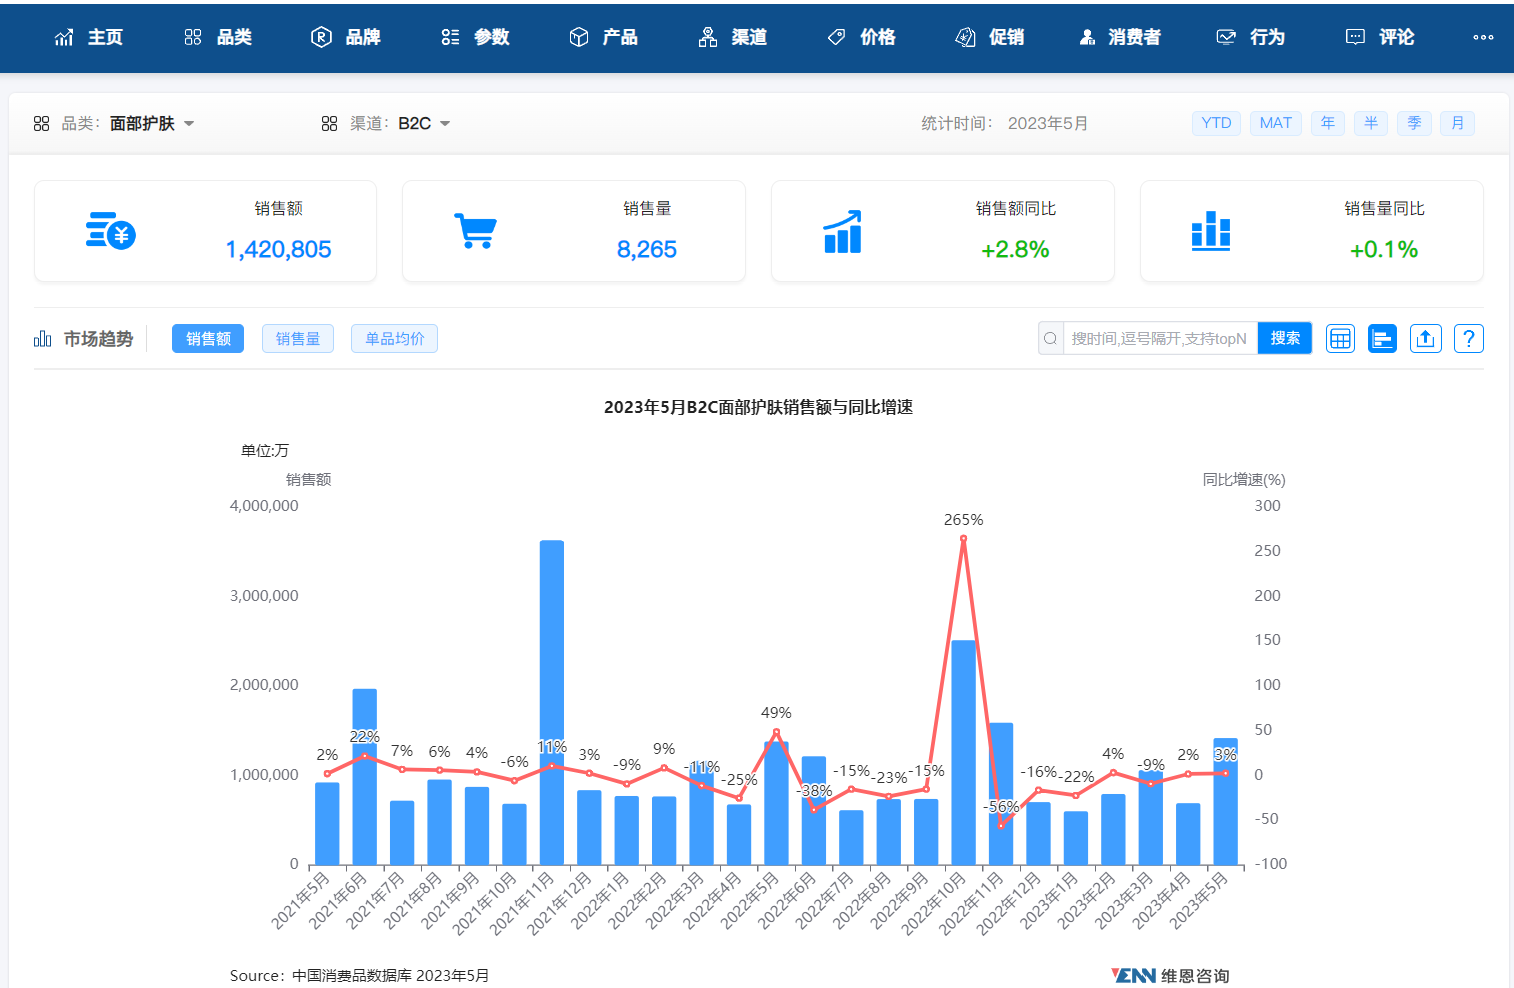Select the 年 yearly period

[x=1327, y=123]
